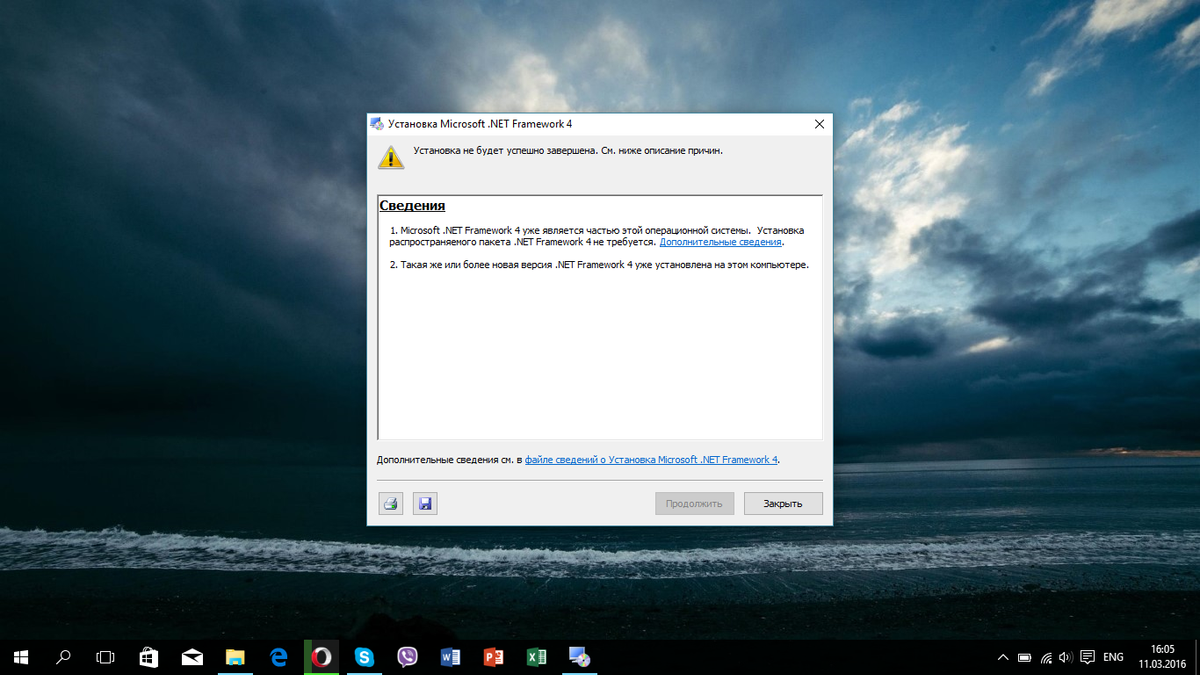Screen dimensions: 1200x675
Task: Open the файле сведений о Установка link
Action: tap(651, 460)
